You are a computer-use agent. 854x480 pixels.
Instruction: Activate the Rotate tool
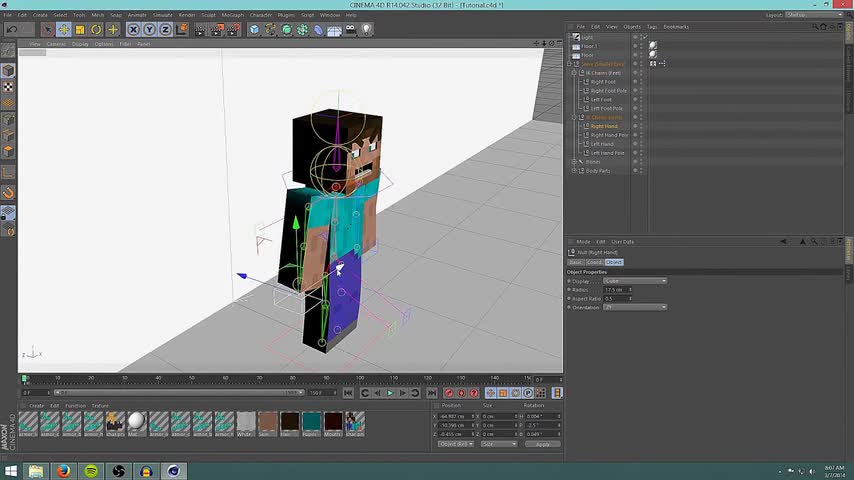[x=96, y=29]
